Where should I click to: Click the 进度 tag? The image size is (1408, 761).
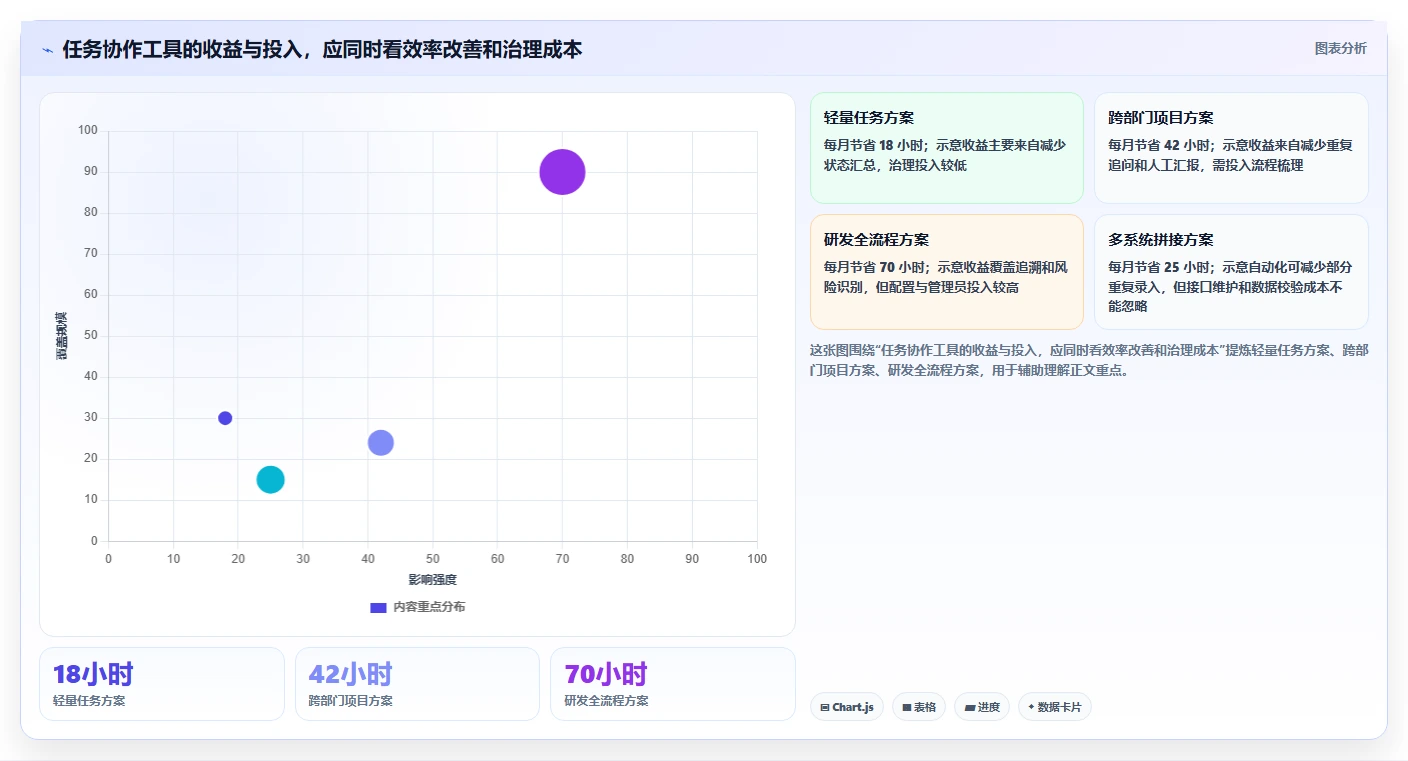(982, 707)
